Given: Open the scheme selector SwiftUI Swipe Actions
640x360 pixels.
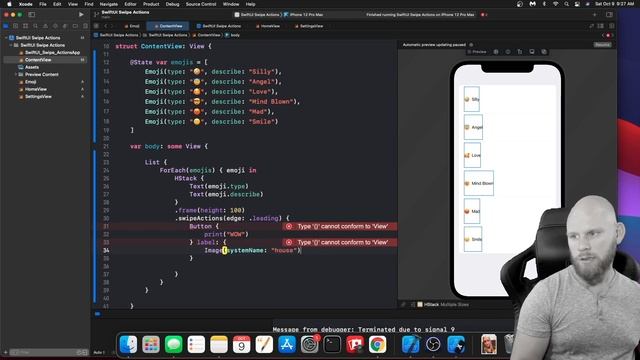Looking at the screenshot, I should 257,14.
